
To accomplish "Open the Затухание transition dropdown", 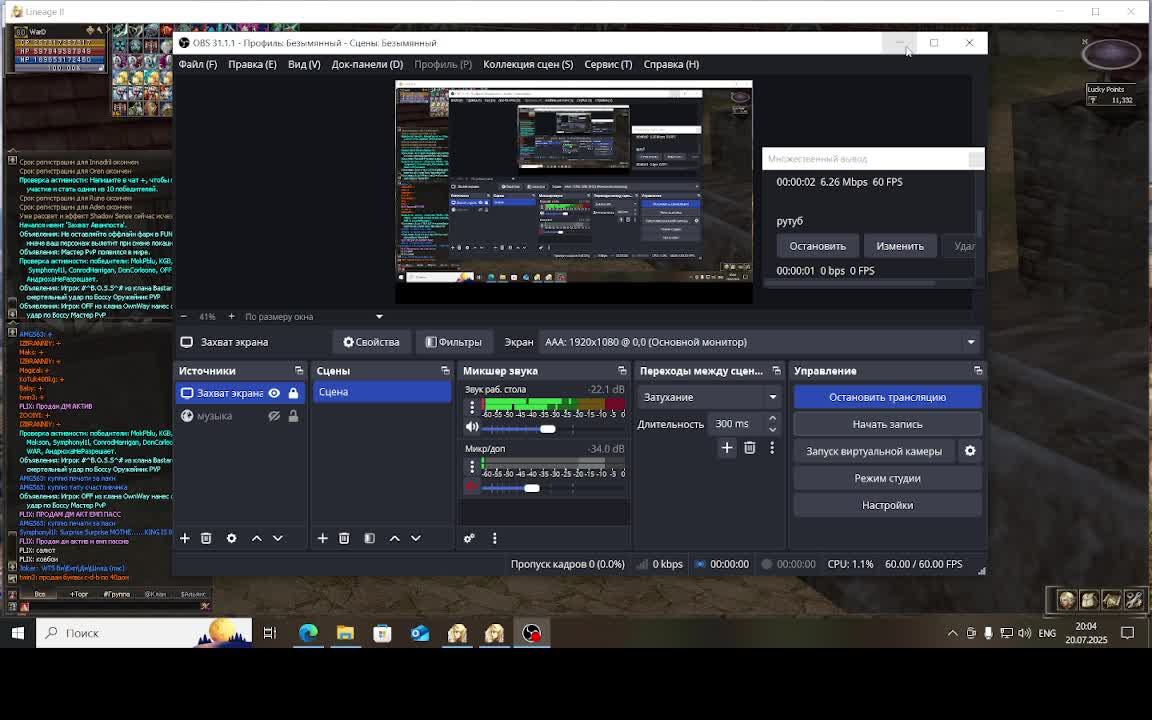I will point(709,397).
